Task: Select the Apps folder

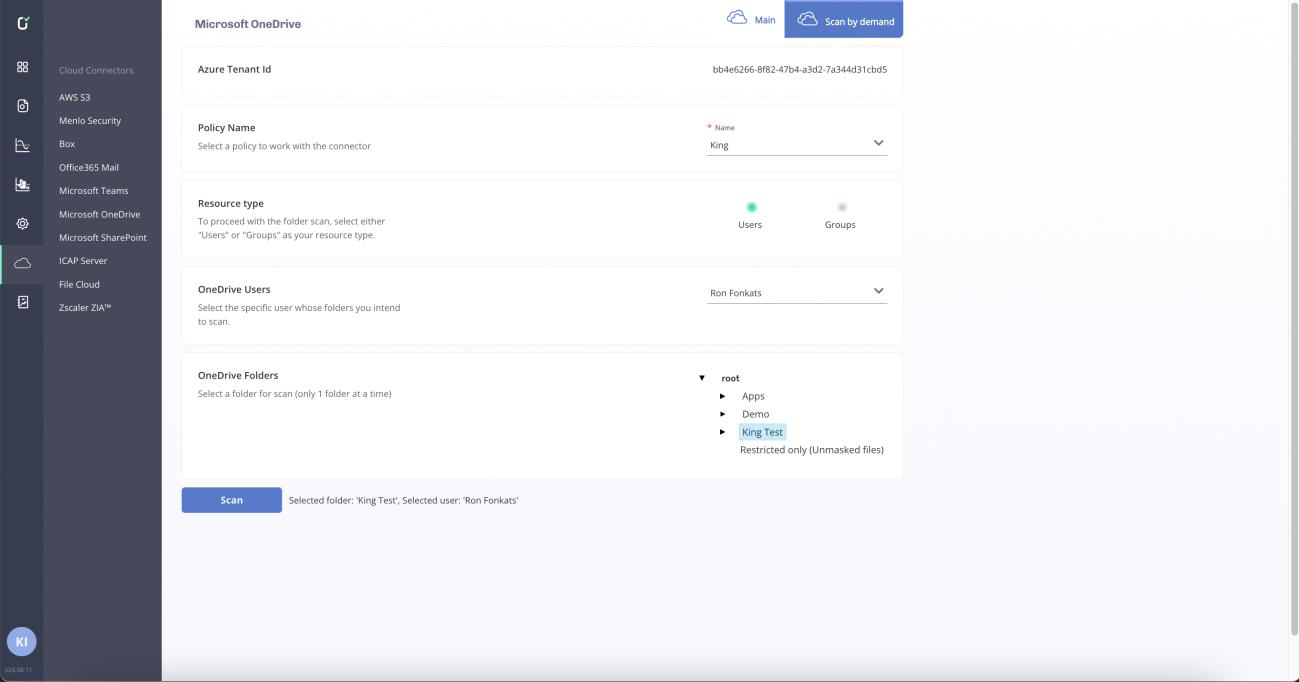Action: 753,396
